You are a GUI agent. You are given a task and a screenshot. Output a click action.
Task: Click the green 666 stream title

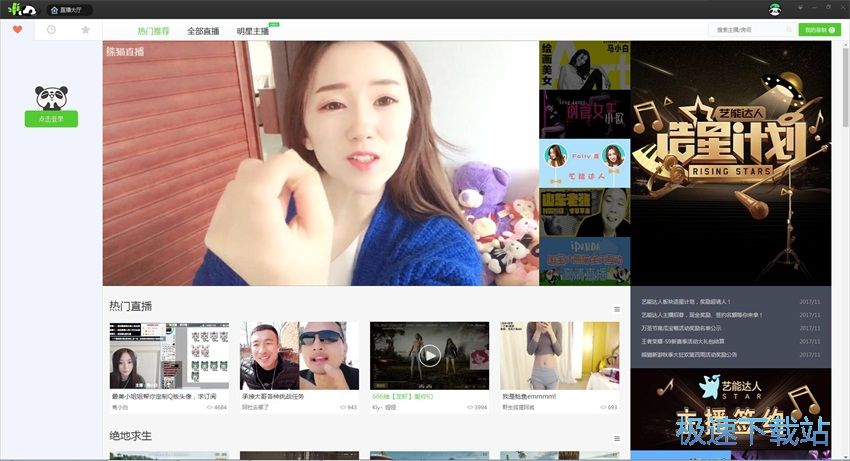point(403,396)
